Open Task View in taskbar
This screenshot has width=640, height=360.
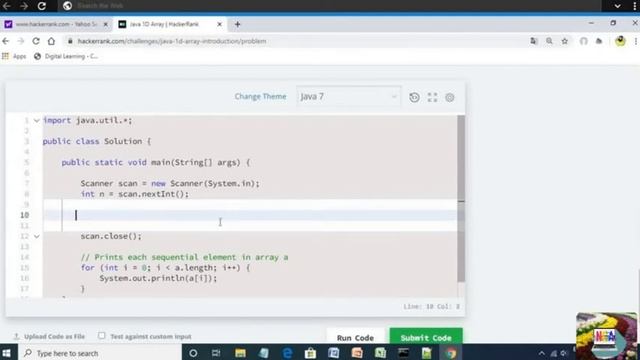[x=216, y=353]
